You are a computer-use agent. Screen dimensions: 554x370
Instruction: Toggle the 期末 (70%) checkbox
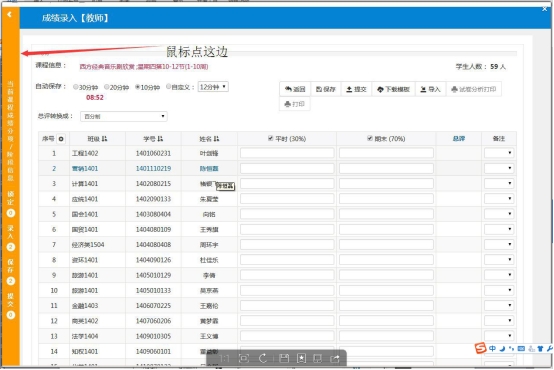point(370,138)
